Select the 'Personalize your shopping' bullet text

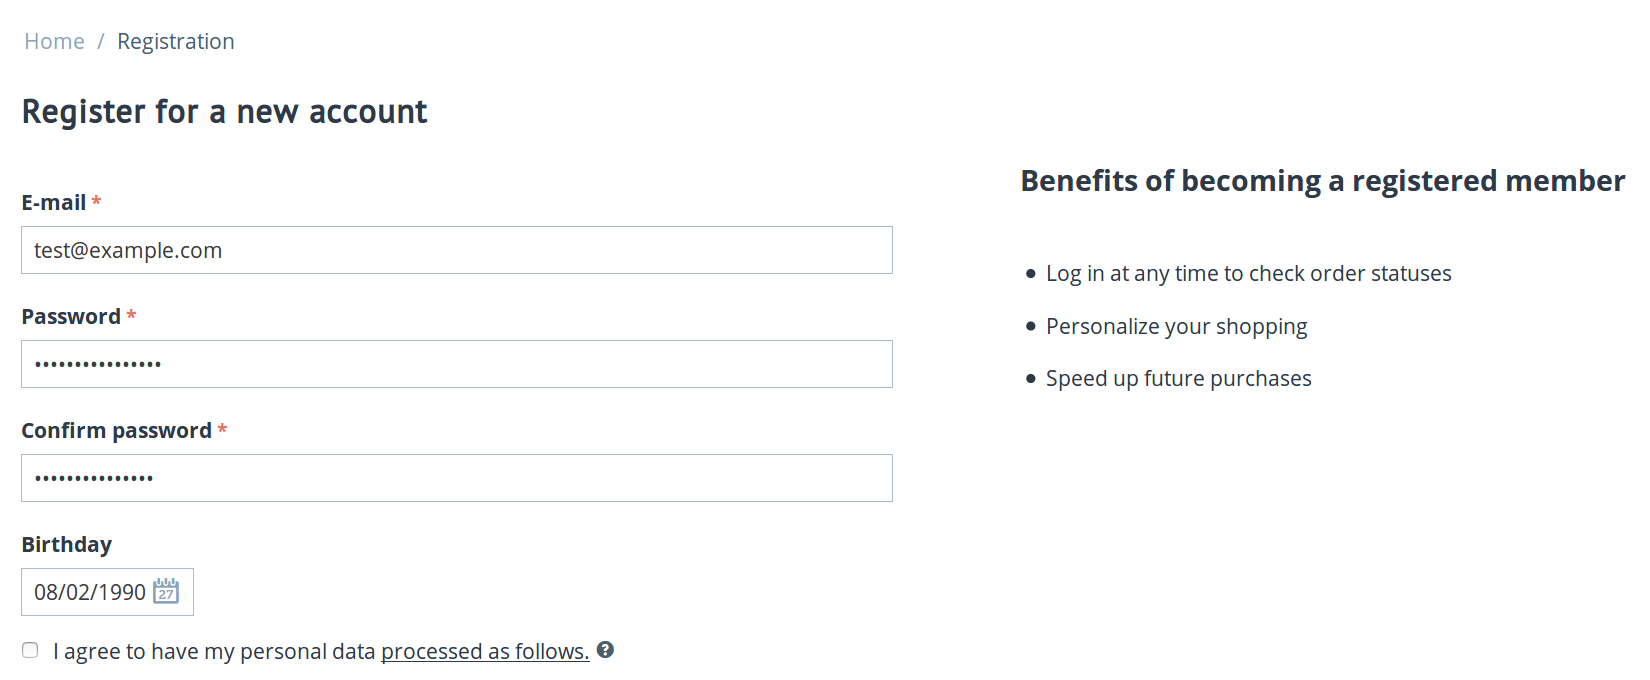1177,326
